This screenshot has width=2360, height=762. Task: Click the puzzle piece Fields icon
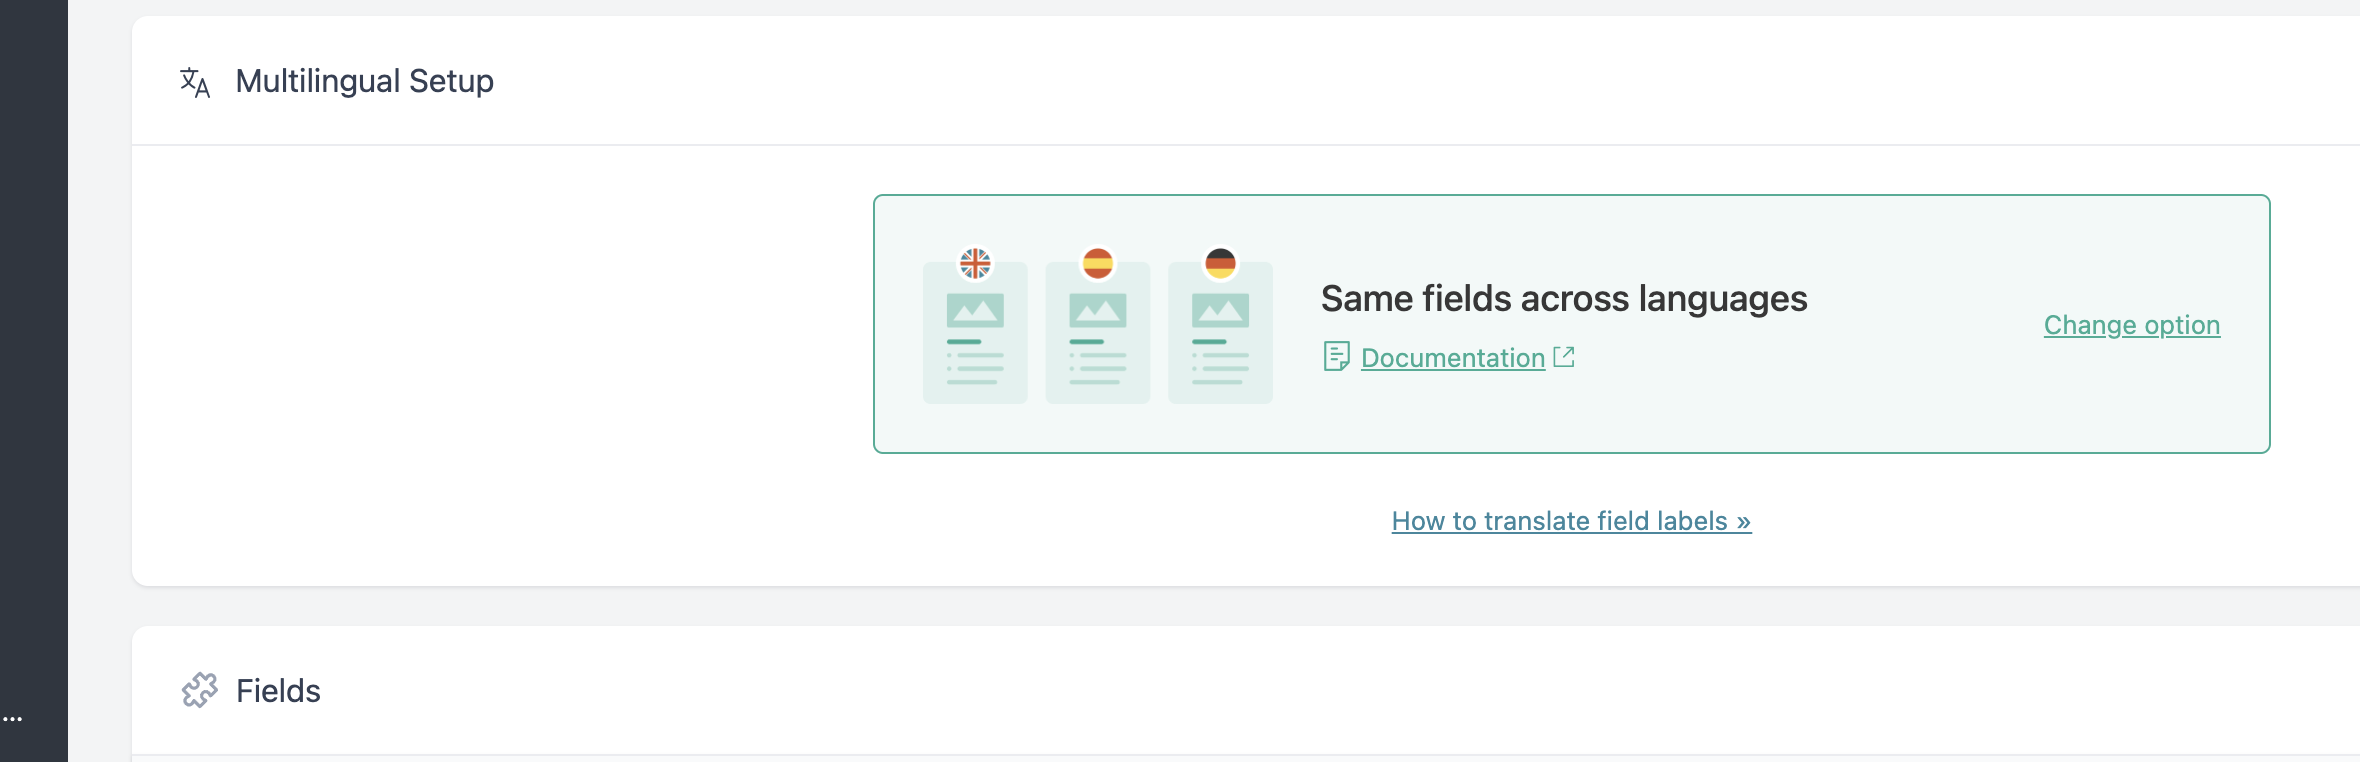(199, 690)
